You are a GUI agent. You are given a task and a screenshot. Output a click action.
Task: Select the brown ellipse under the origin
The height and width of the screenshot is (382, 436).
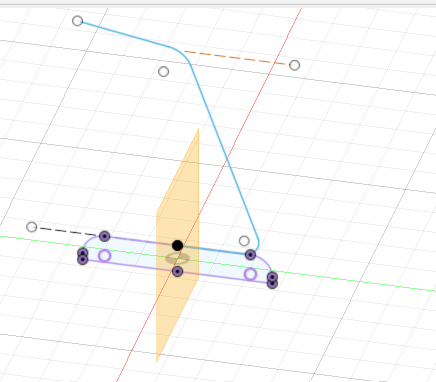pyautogui.click(x=178, y=258)
